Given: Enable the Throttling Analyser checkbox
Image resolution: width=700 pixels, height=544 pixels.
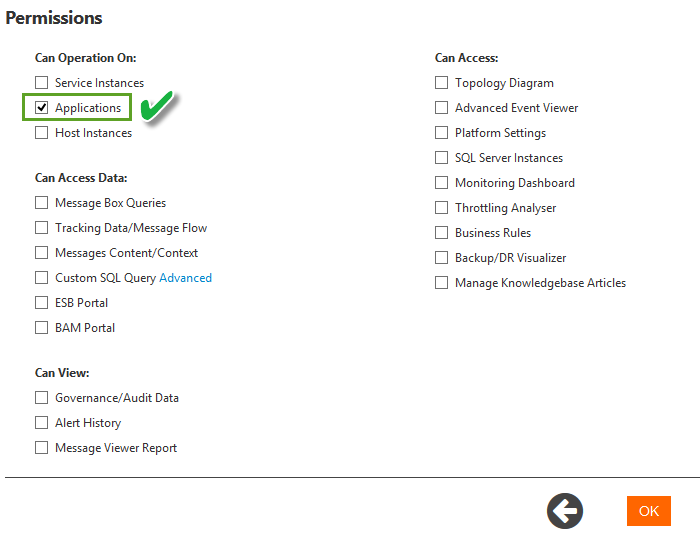Looking at the screenshot, I should pyautogui.click(x=442, y=208).
